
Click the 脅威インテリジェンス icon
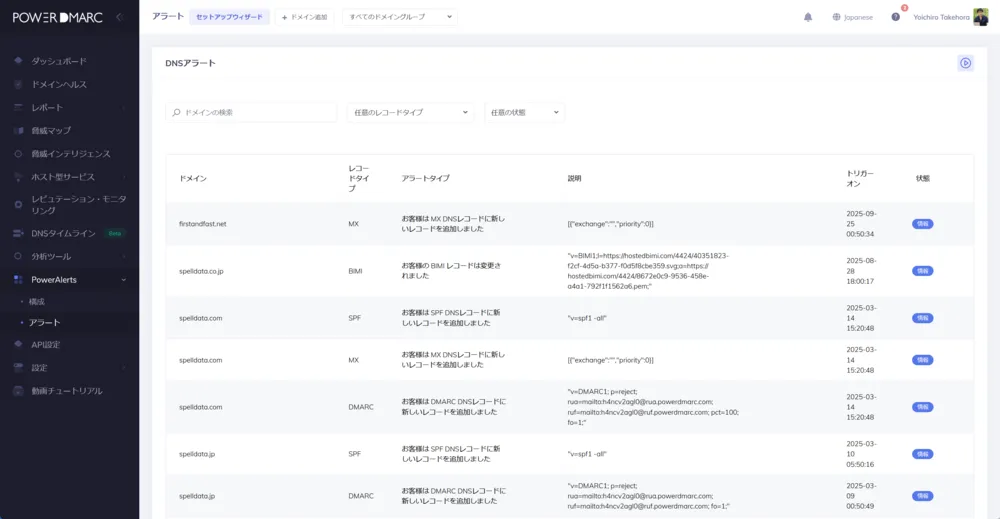click(x=18, y=154)
